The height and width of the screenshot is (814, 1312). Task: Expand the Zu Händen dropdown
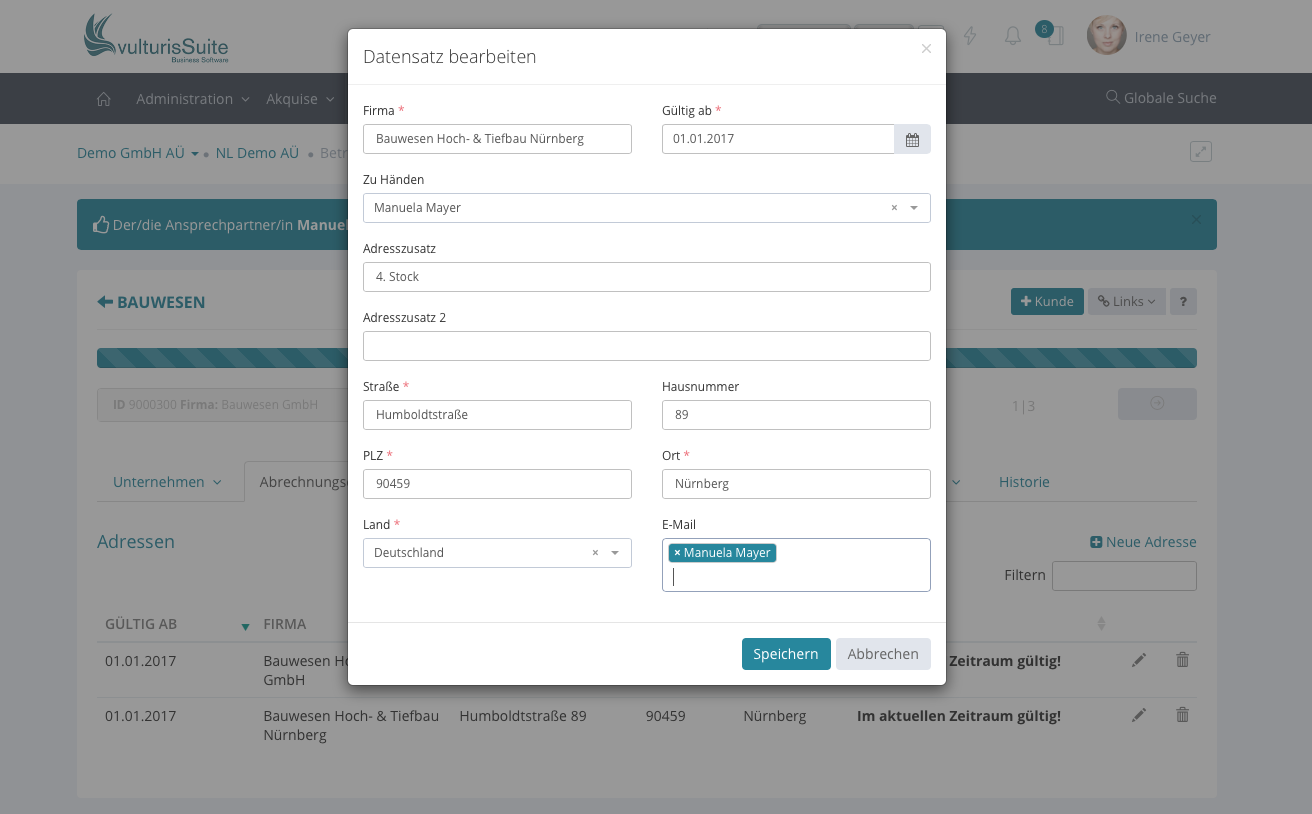point(914,208)
